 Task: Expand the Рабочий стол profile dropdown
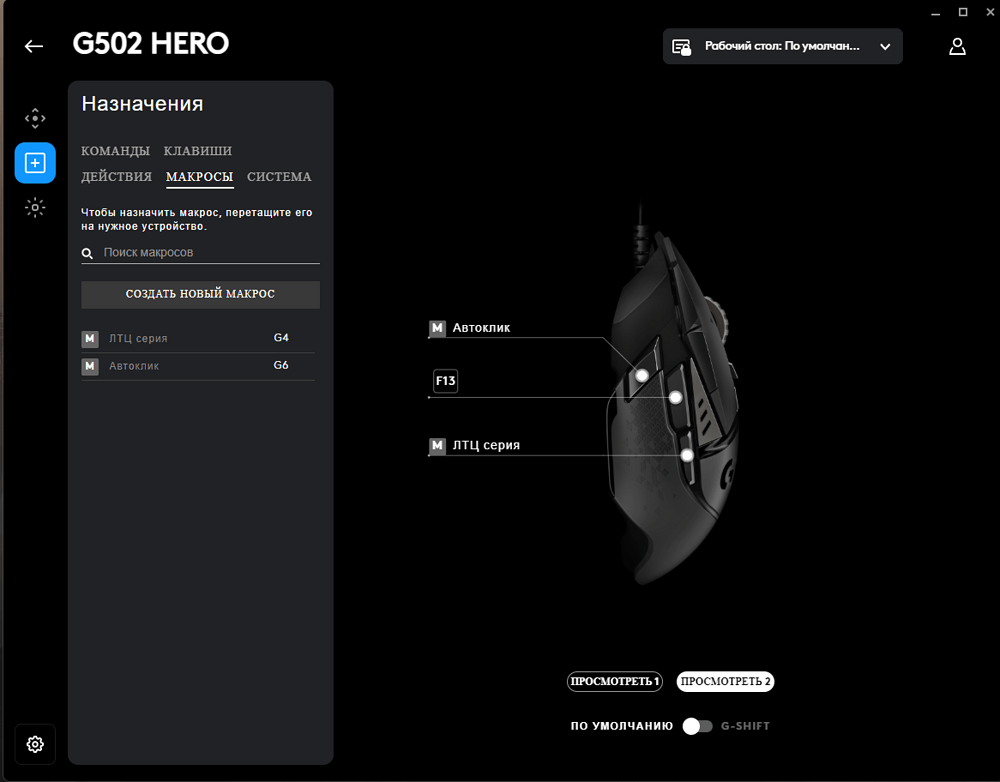click(x=884, y=47)
